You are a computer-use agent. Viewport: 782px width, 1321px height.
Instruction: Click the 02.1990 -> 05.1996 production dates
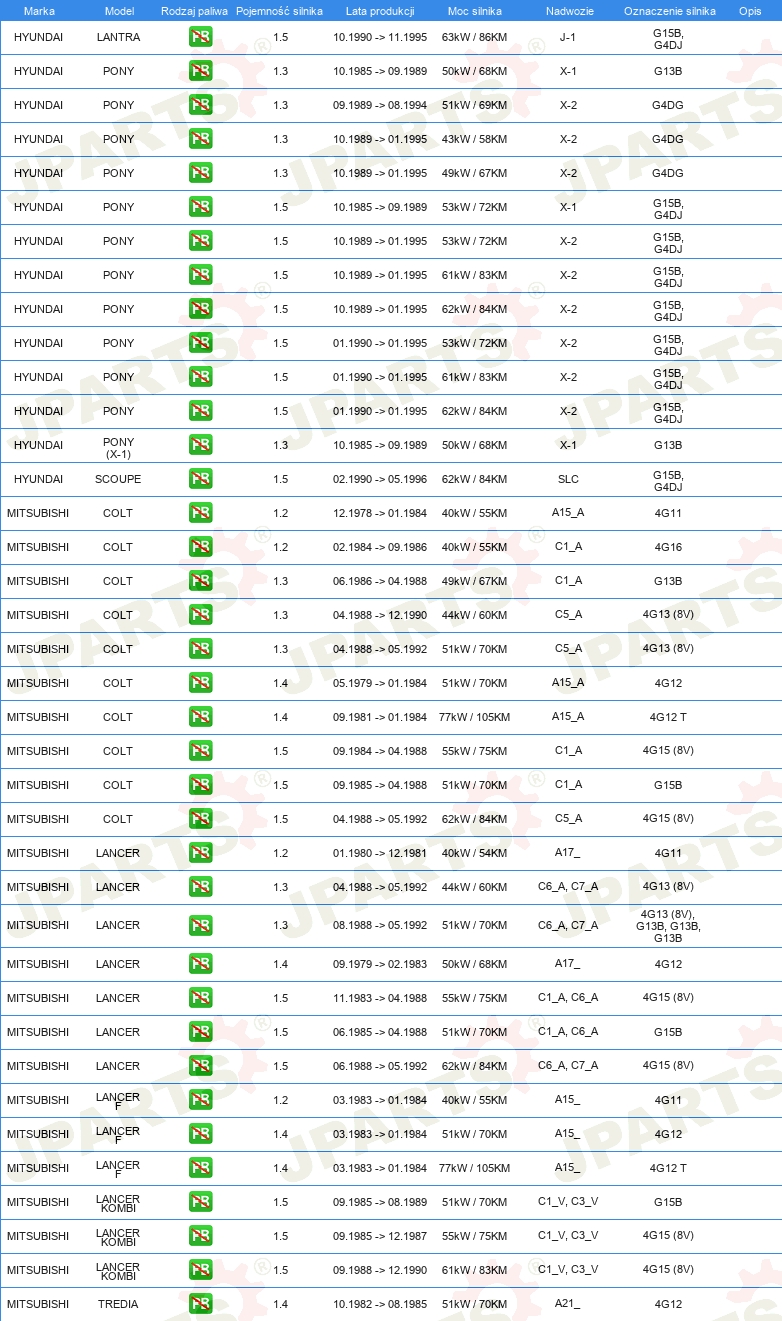pos(380,479)
